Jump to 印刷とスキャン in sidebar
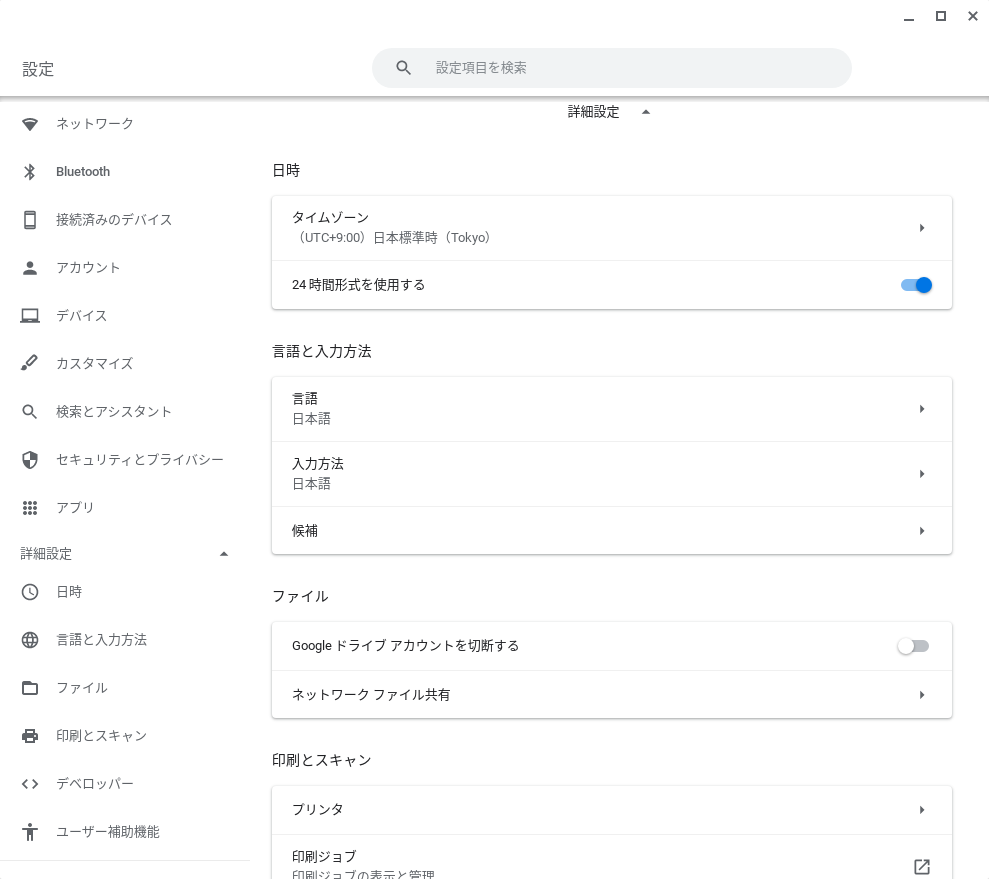989x879 pixels. pyautogui.click(x=101, y=736)
